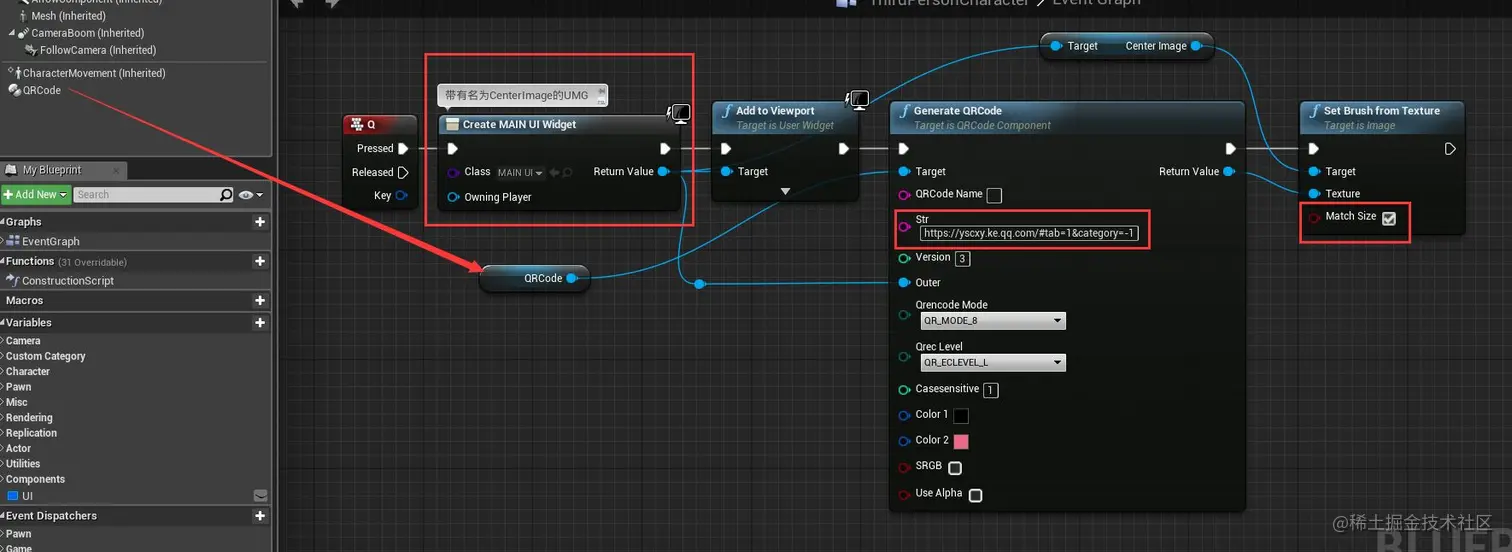Collapse the Variables section
This screenshot has width=1512, height=552.
click(3, 323)
